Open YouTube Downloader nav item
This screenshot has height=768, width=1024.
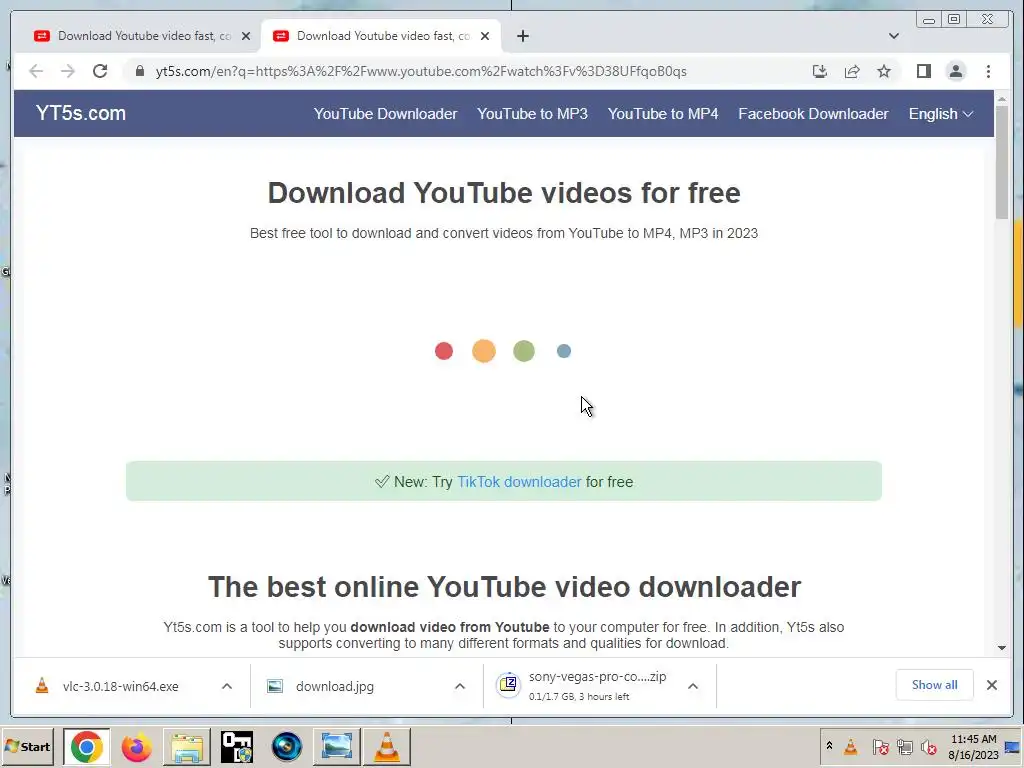[385, 114]
